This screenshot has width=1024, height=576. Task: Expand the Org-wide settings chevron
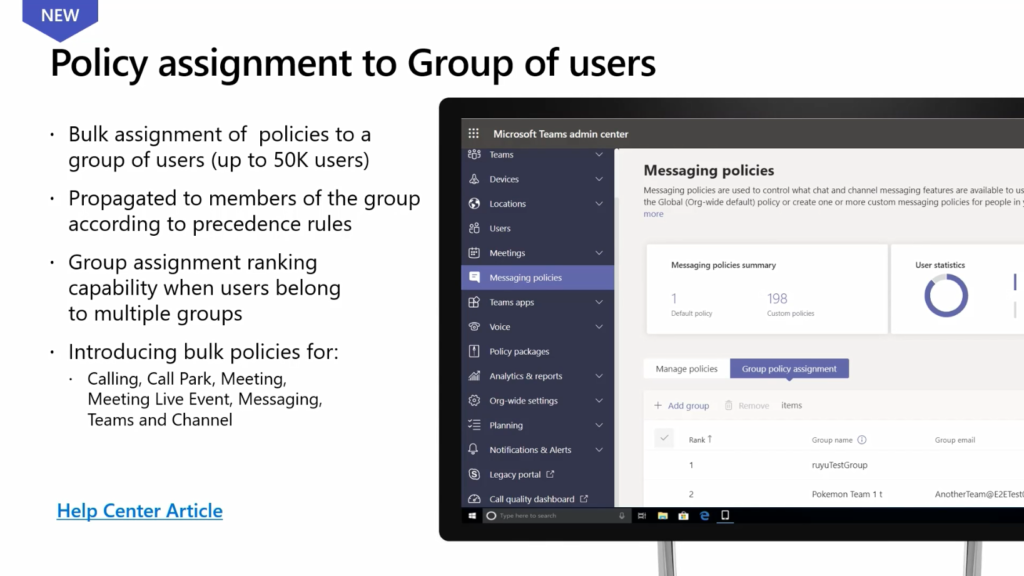click(599, 400)
